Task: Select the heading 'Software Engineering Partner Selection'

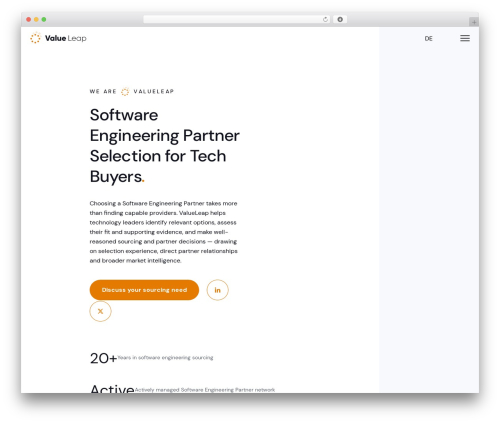Action: pos(165,145)
